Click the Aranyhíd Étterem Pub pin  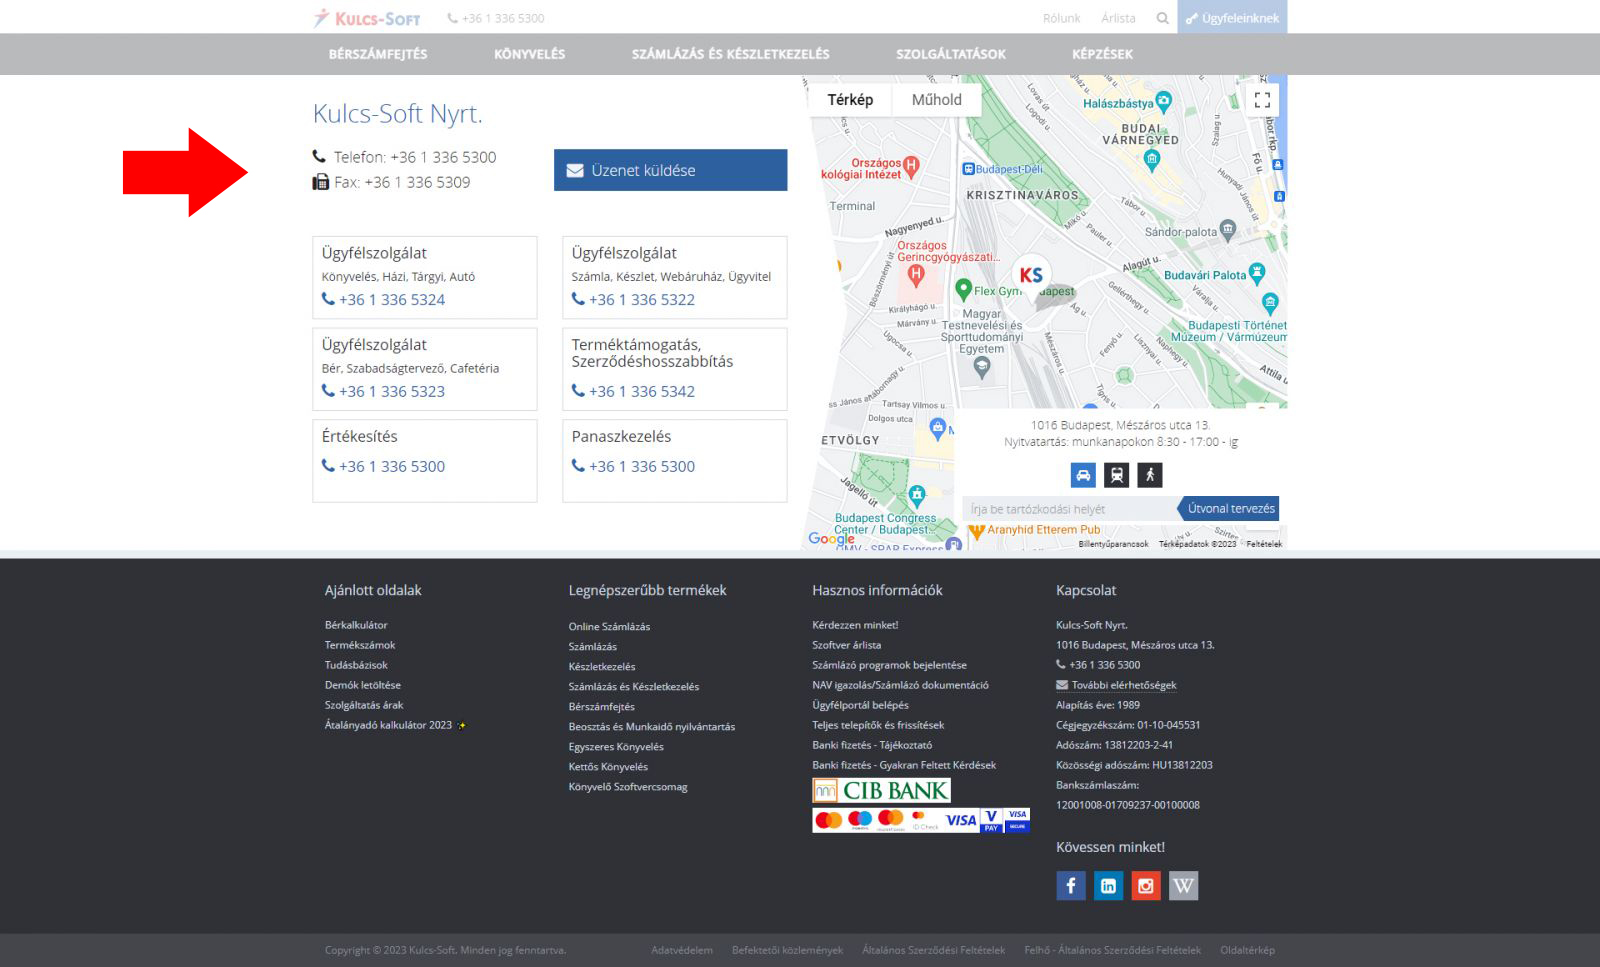(x=977, y=532)
